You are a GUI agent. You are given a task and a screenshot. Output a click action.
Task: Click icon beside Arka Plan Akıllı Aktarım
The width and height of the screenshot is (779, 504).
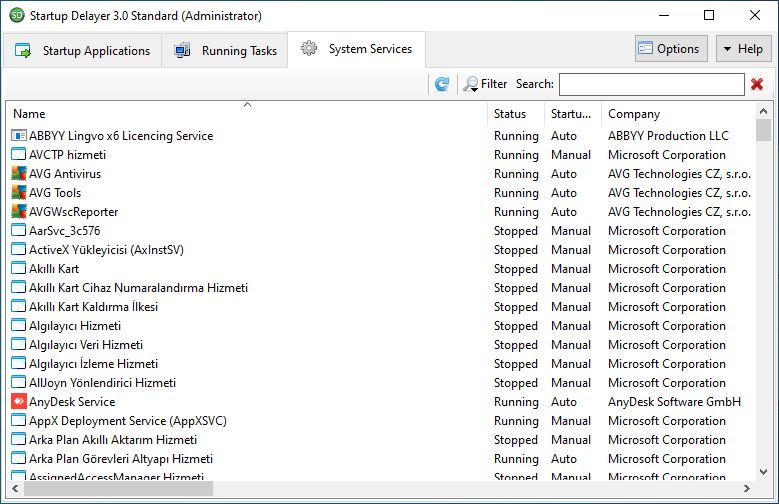coord(18,439)
